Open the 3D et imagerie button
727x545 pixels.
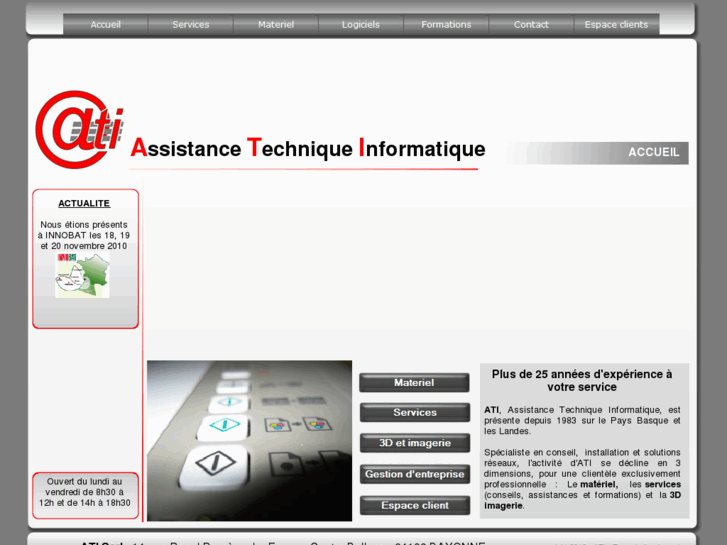pos(415,443)
